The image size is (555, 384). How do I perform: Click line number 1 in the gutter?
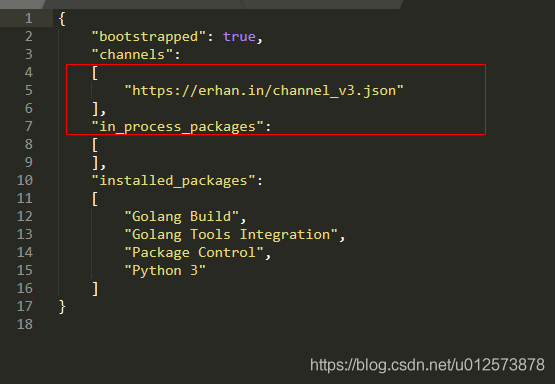(x=29, y=18)
